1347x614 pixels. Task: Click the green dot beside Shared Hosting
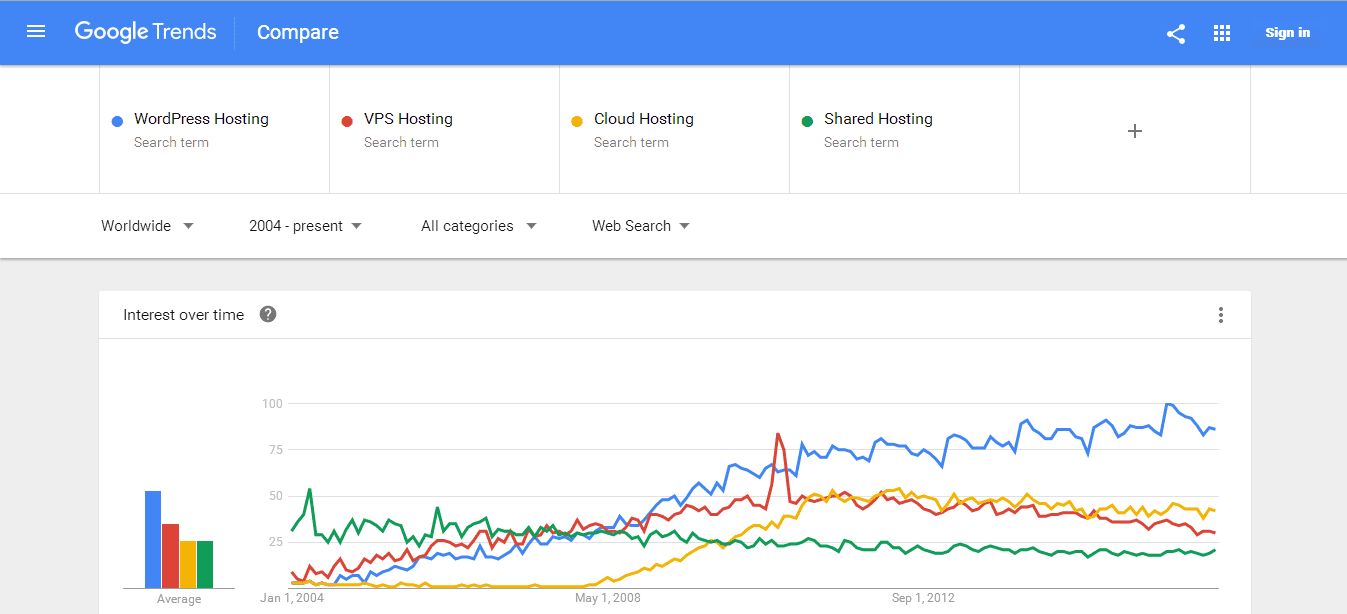tap(807, 121)
